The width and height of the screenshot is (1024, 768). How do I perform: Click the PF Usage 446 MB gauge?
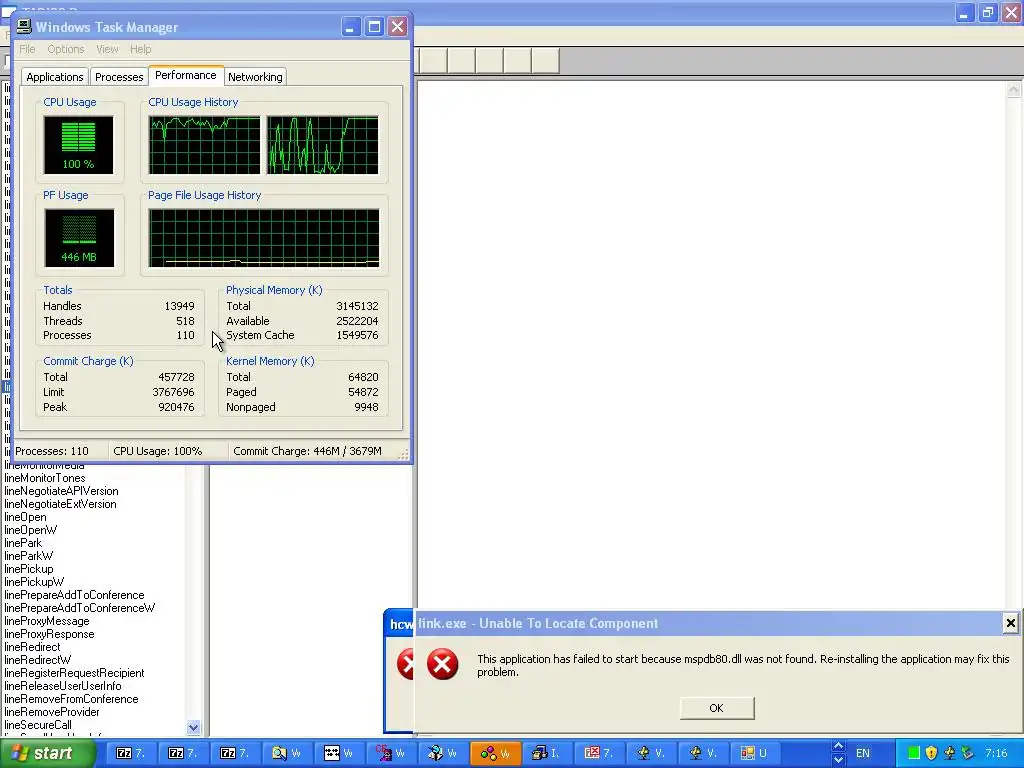[79, 238]
